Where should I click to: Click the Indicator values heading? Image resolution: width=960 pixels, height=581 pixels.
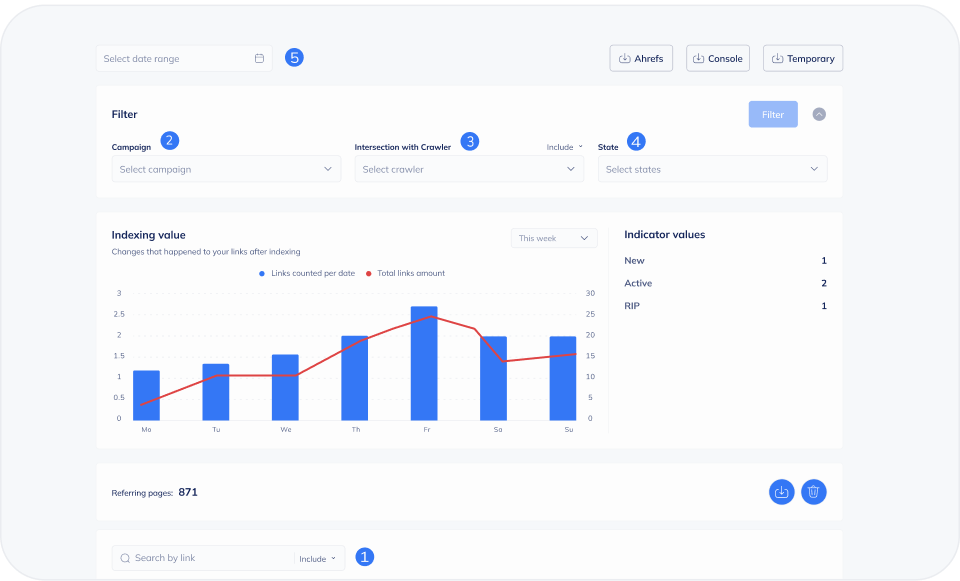coord(664,234)
